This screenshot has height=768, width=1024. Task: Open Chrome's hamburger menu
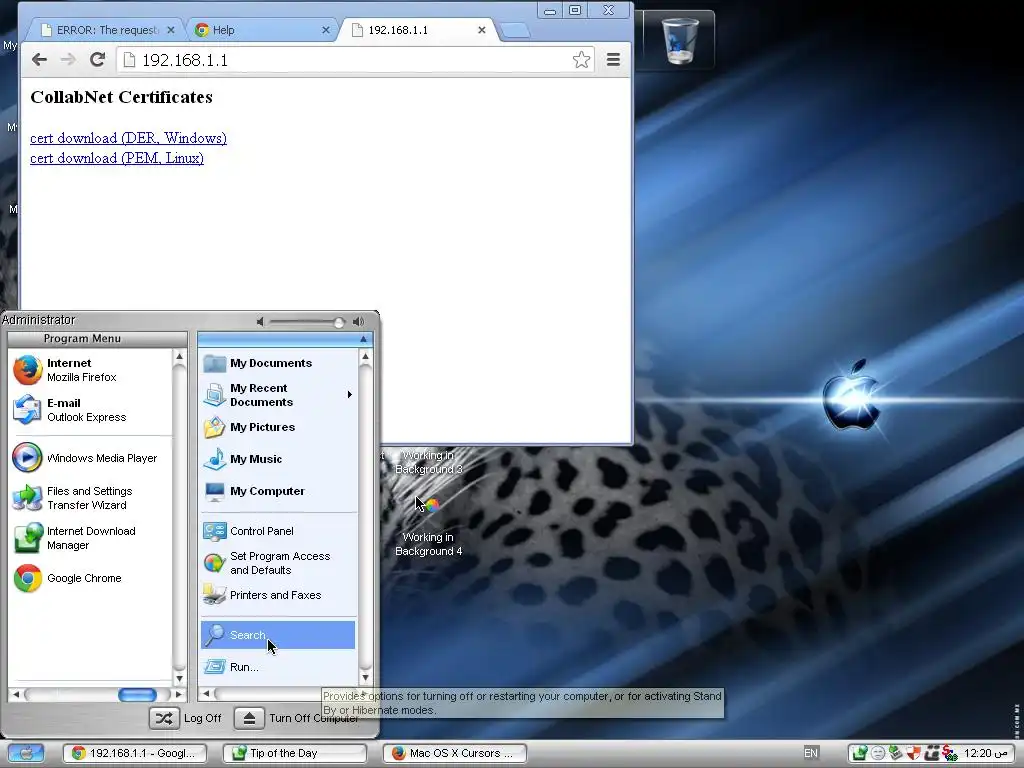tap(613, 60)
